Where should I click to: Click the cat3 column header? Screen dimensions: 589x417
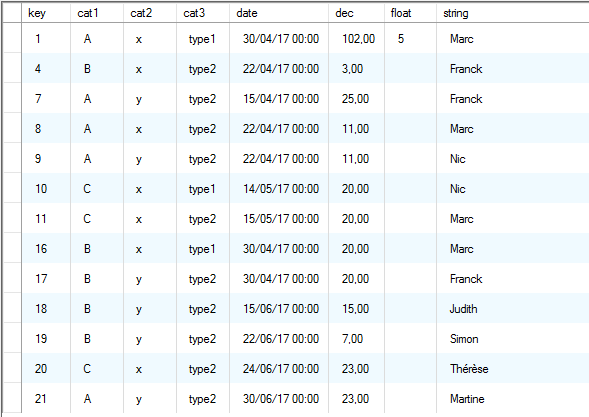point(203,13)
